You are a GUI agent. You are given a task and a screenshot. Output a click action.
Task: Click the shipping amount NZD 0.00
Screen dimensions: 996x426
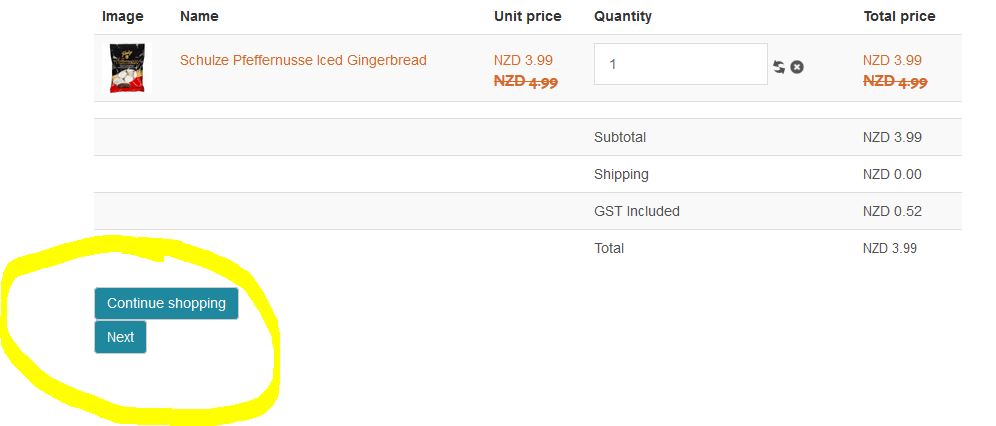pos(892,174)
